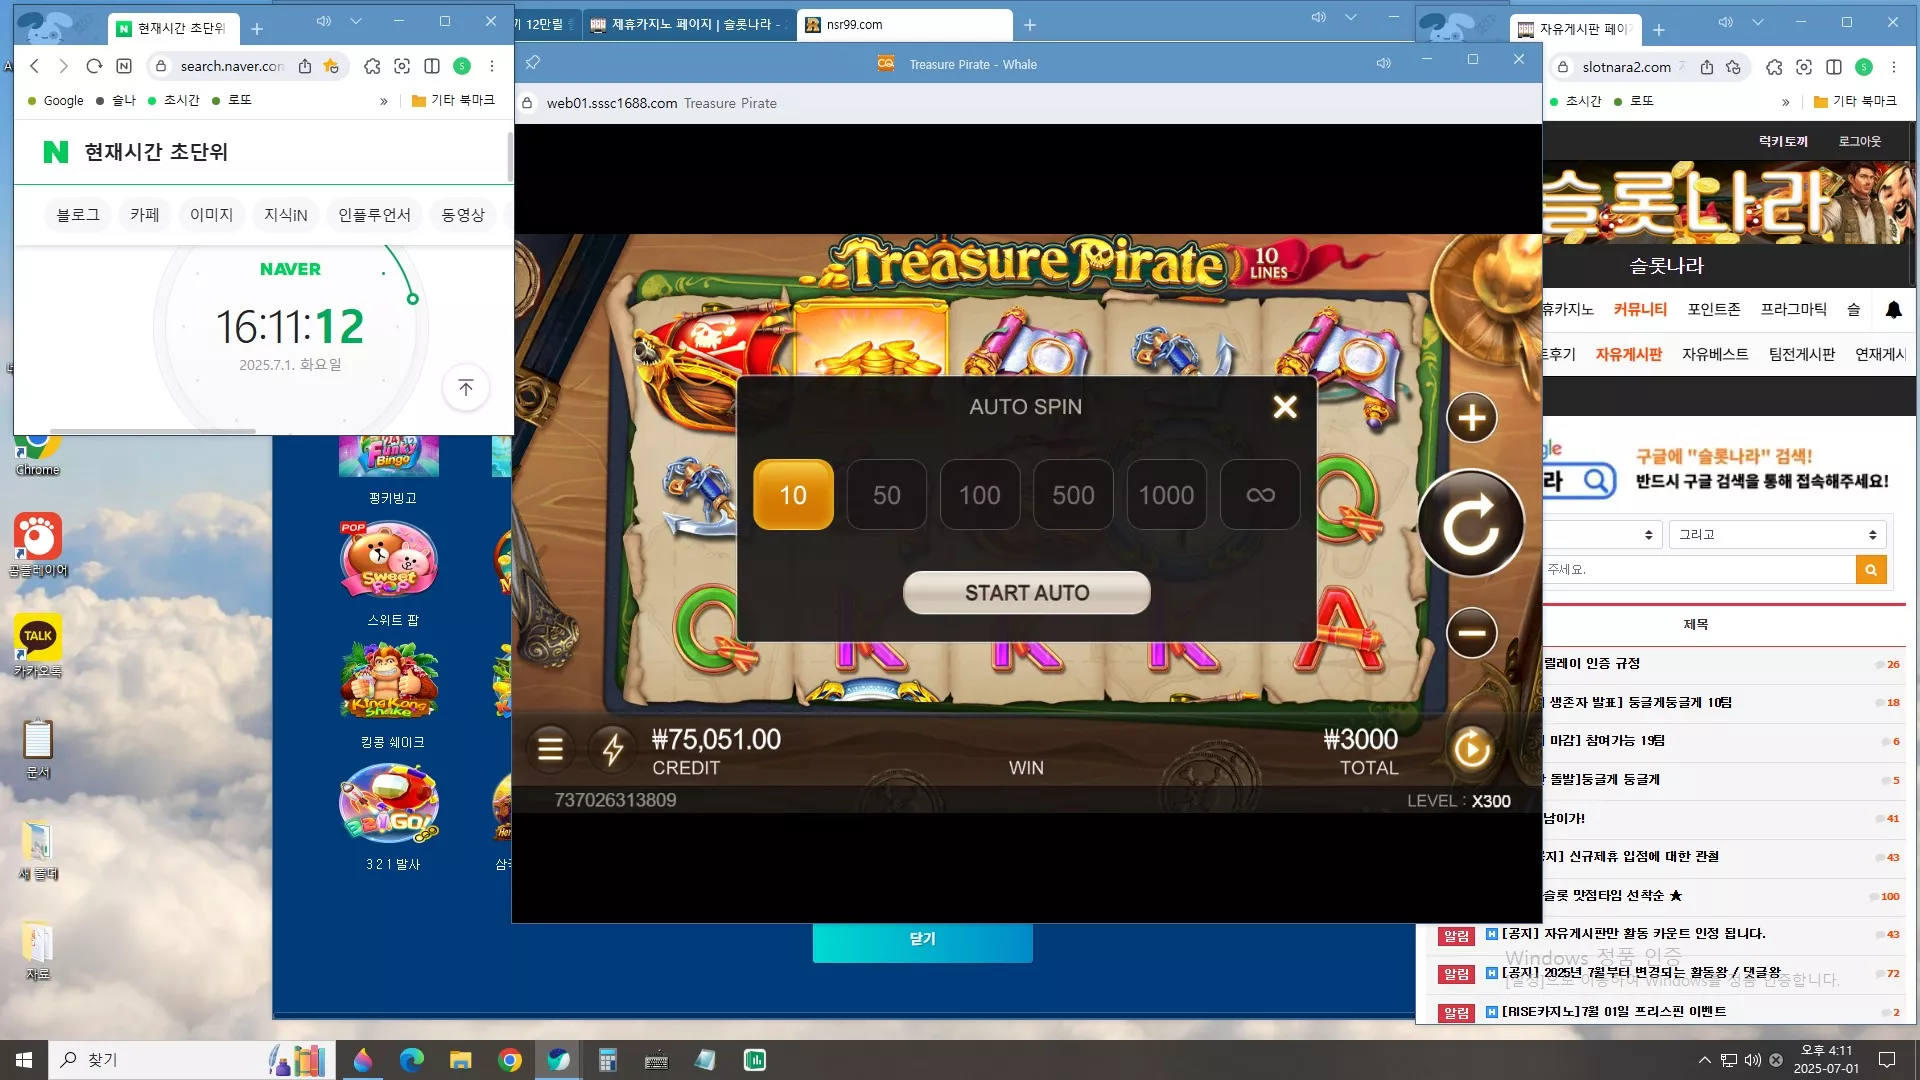This screenshot has width=1920, height=1080.
Task: Open the 스위트 팝 game thumbnail
Action: click(x=389, y=558)
